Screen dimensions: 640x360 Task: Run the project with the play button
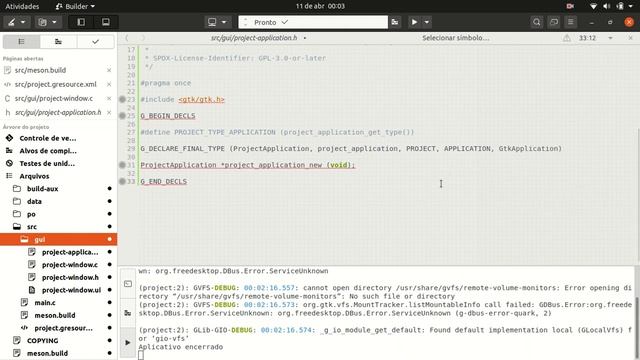click(414, 22)
